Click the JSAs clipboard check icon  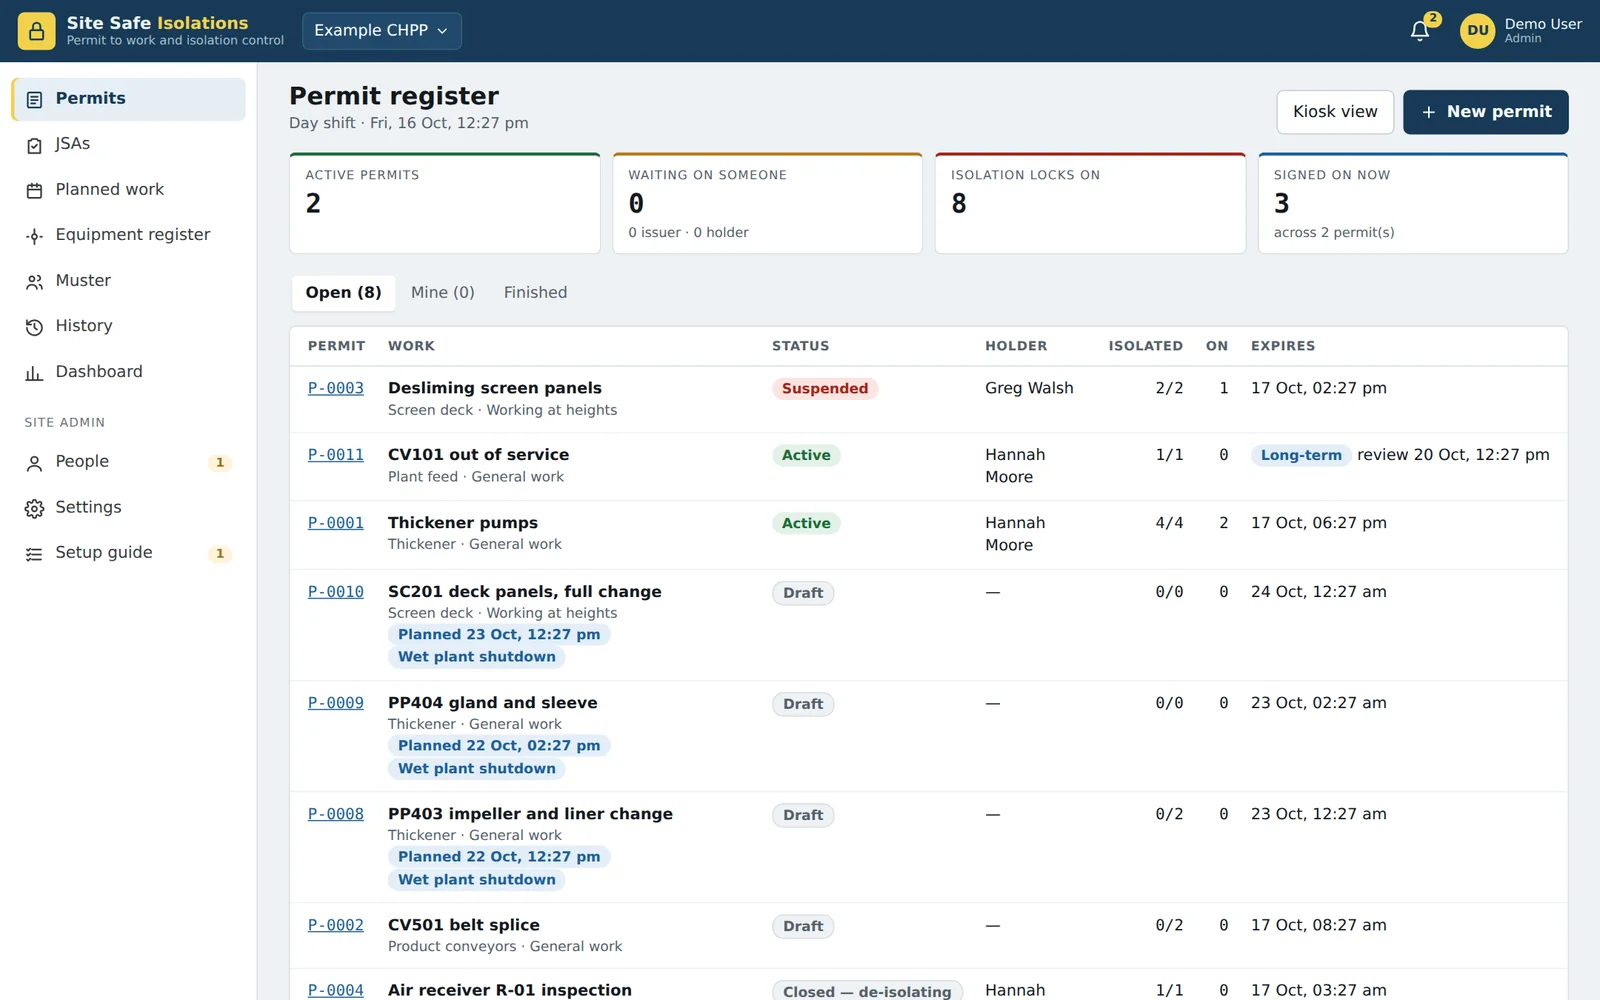pos(34,145)
